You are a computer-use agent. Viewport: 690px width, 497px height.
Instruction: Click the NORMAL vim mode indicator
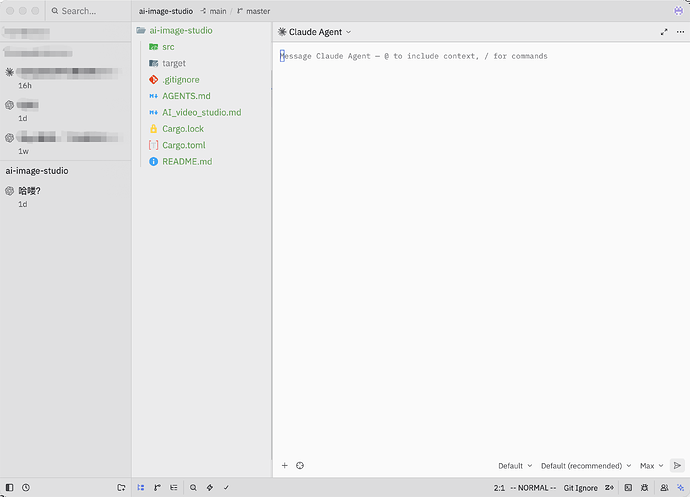(533, 488)
